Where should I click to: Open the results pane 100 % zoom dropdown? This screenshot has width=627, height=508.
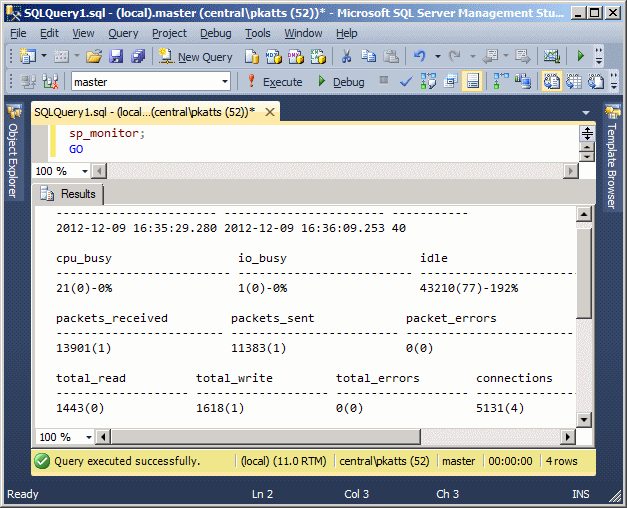pos(89,437)
